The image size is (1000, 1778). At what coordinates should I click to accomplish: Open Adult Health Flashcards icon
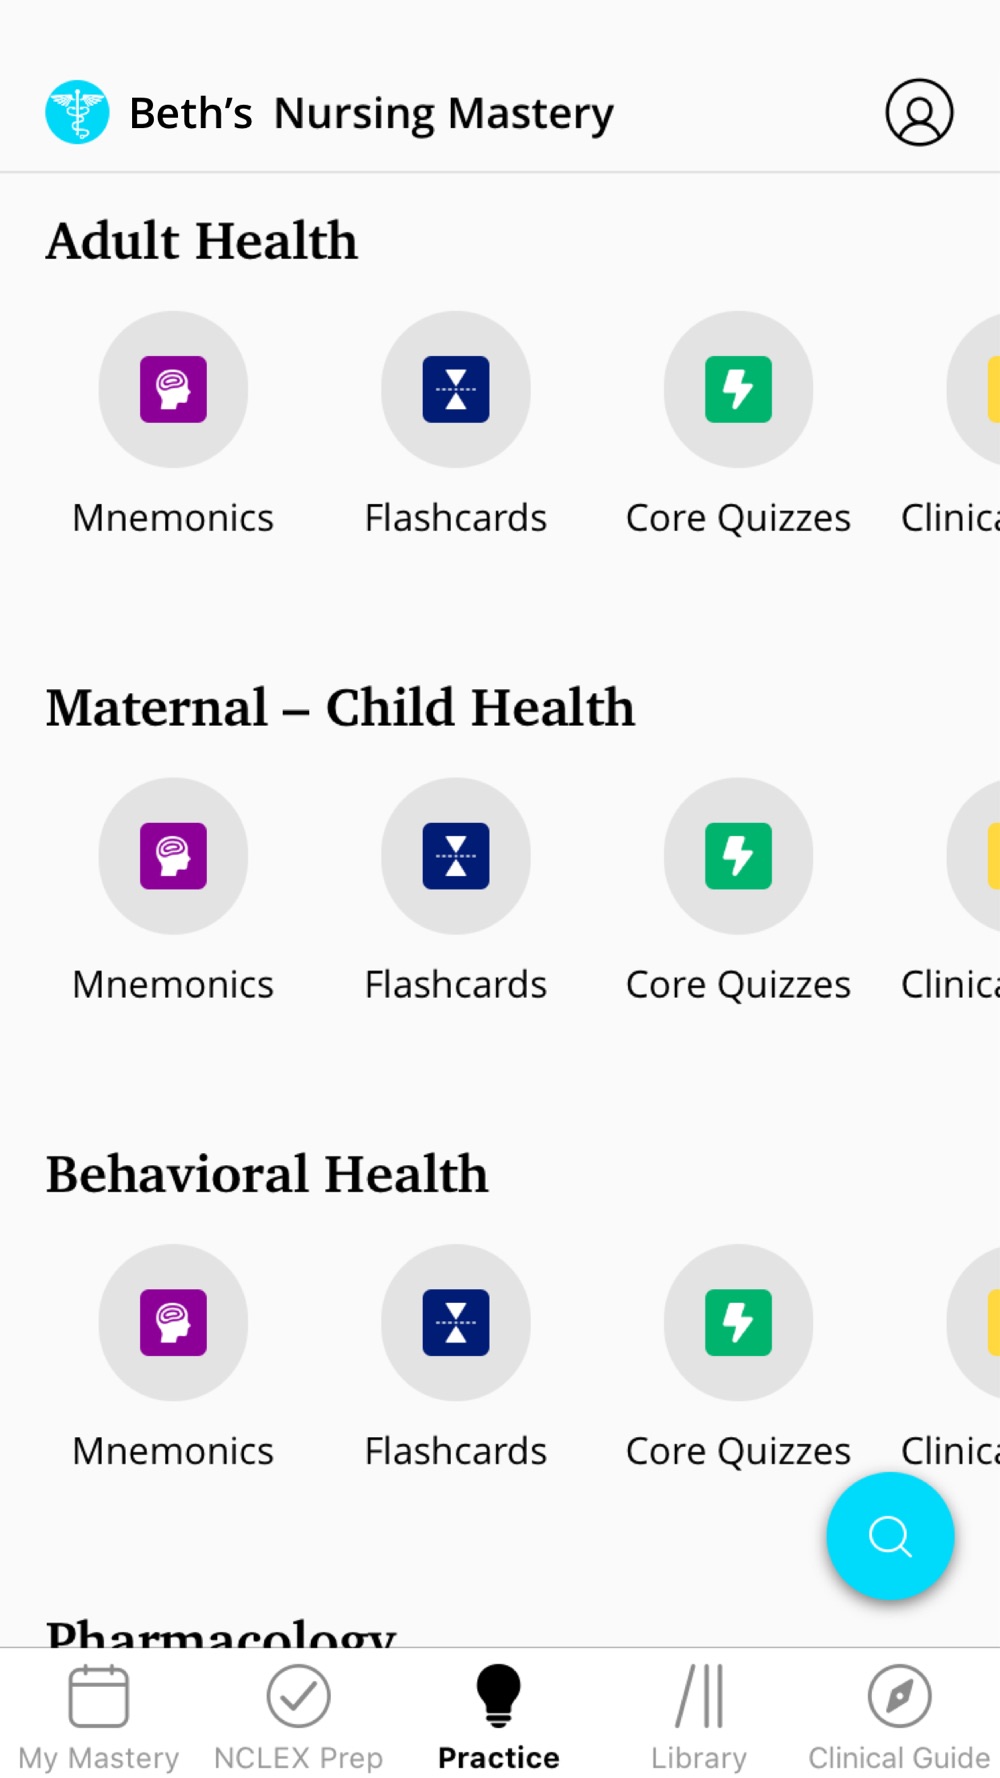click(x=456, y=389)
